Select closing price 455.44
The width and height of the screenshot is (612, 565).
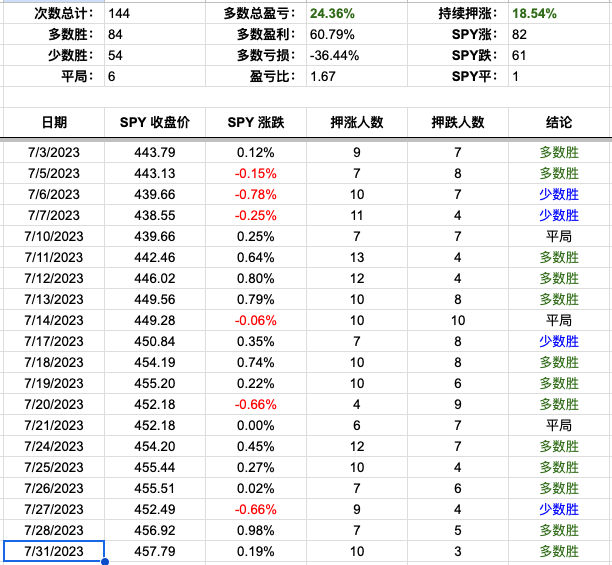[155, 468]
